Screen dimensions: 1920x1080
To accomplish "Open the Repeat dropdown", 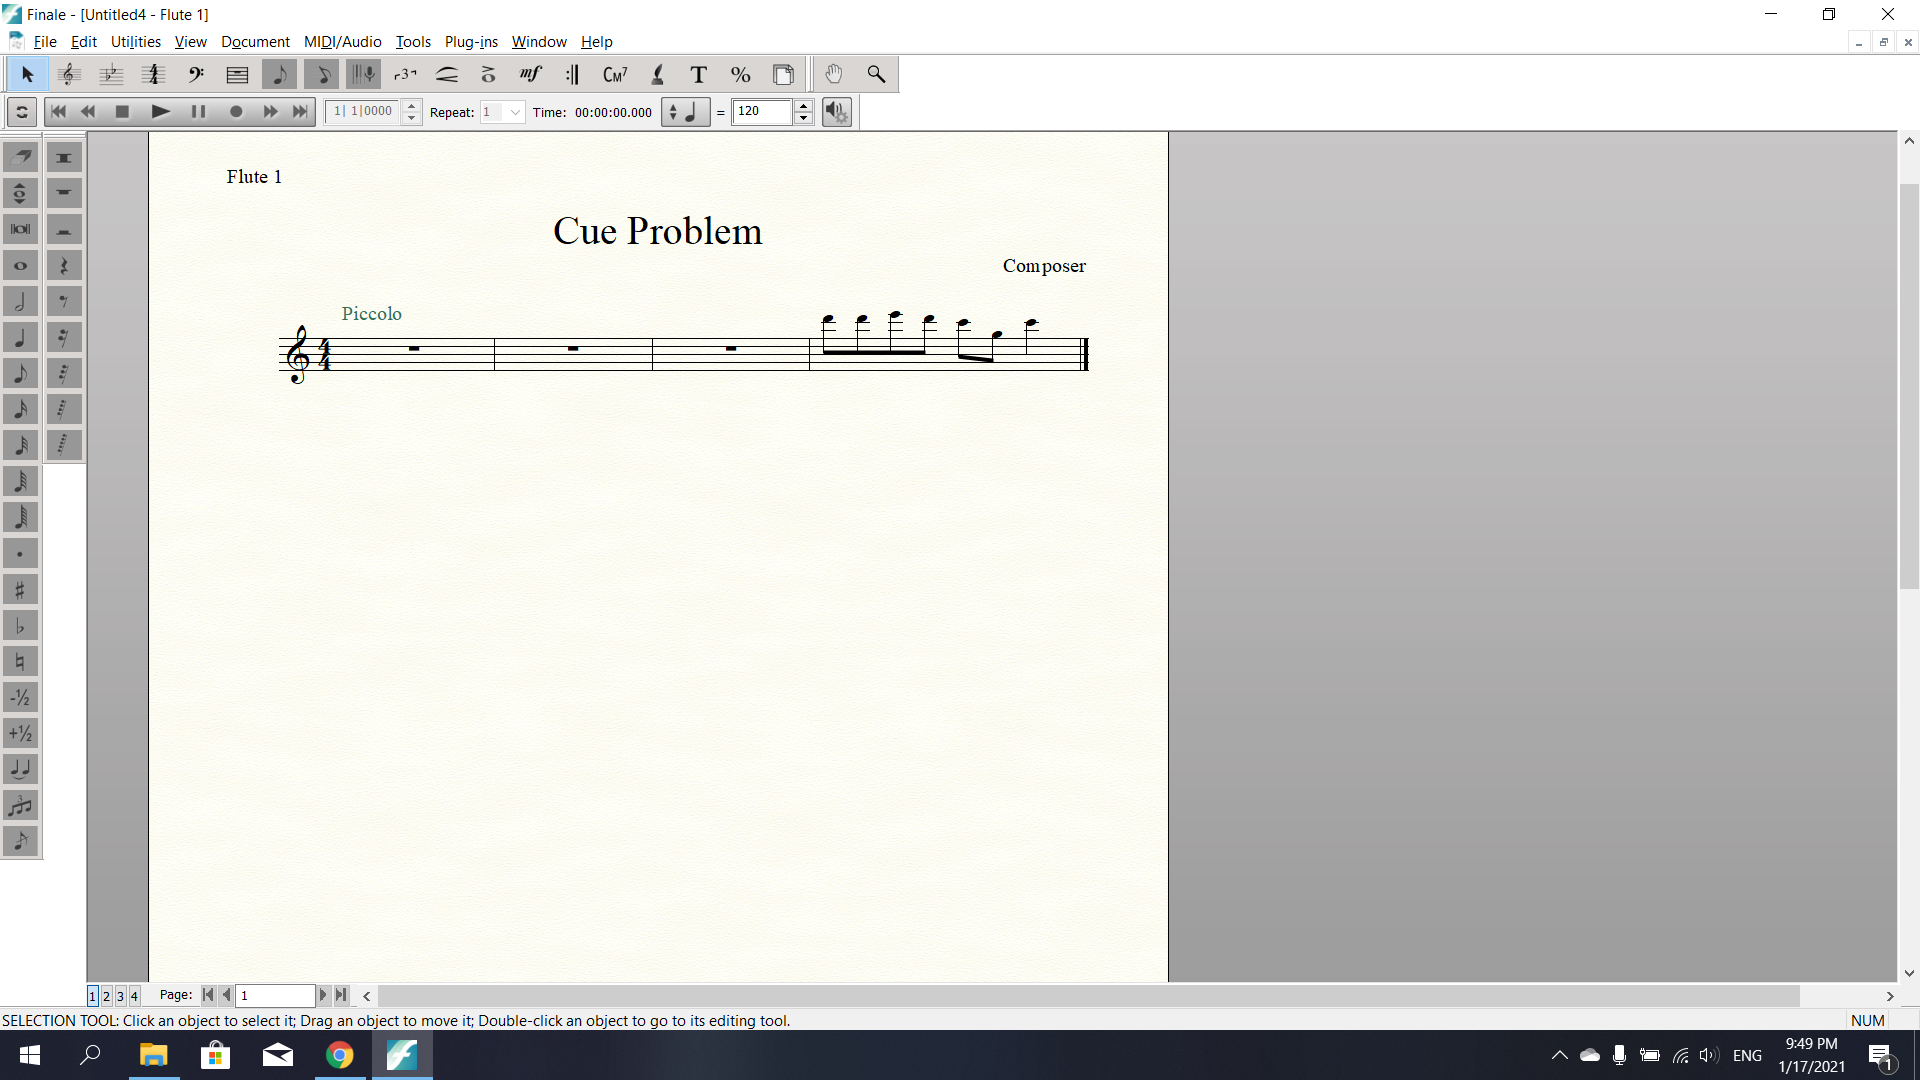I will coord(515,112).
